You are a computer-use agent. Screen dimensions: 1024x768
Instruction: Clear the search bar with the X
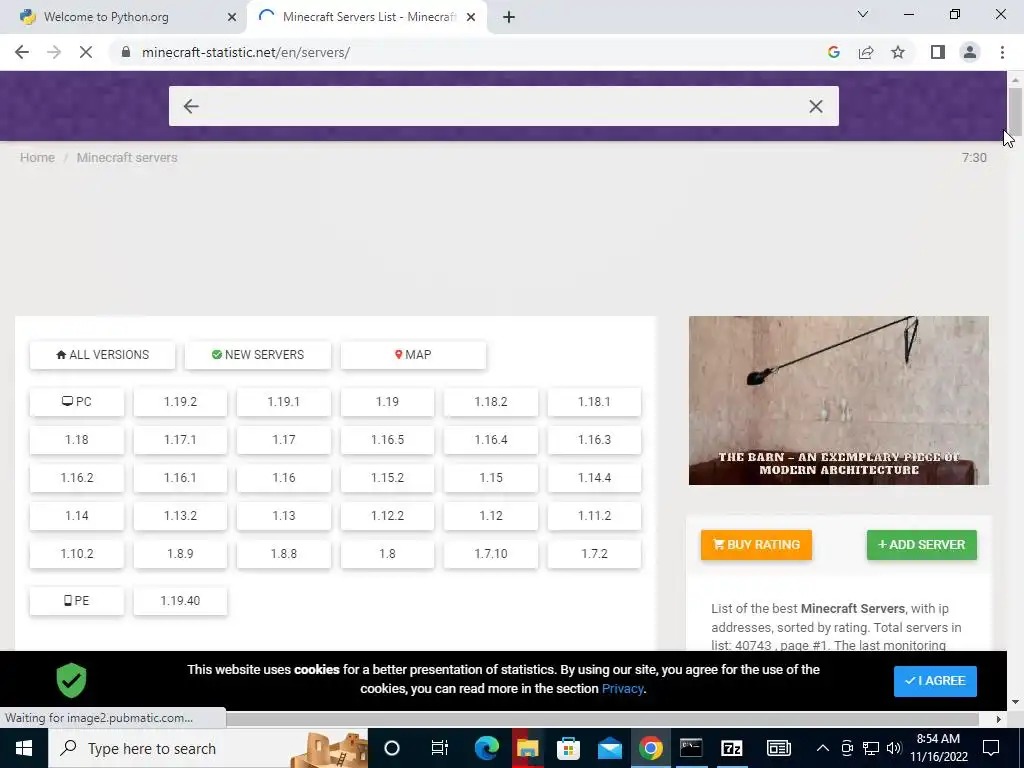816,106
